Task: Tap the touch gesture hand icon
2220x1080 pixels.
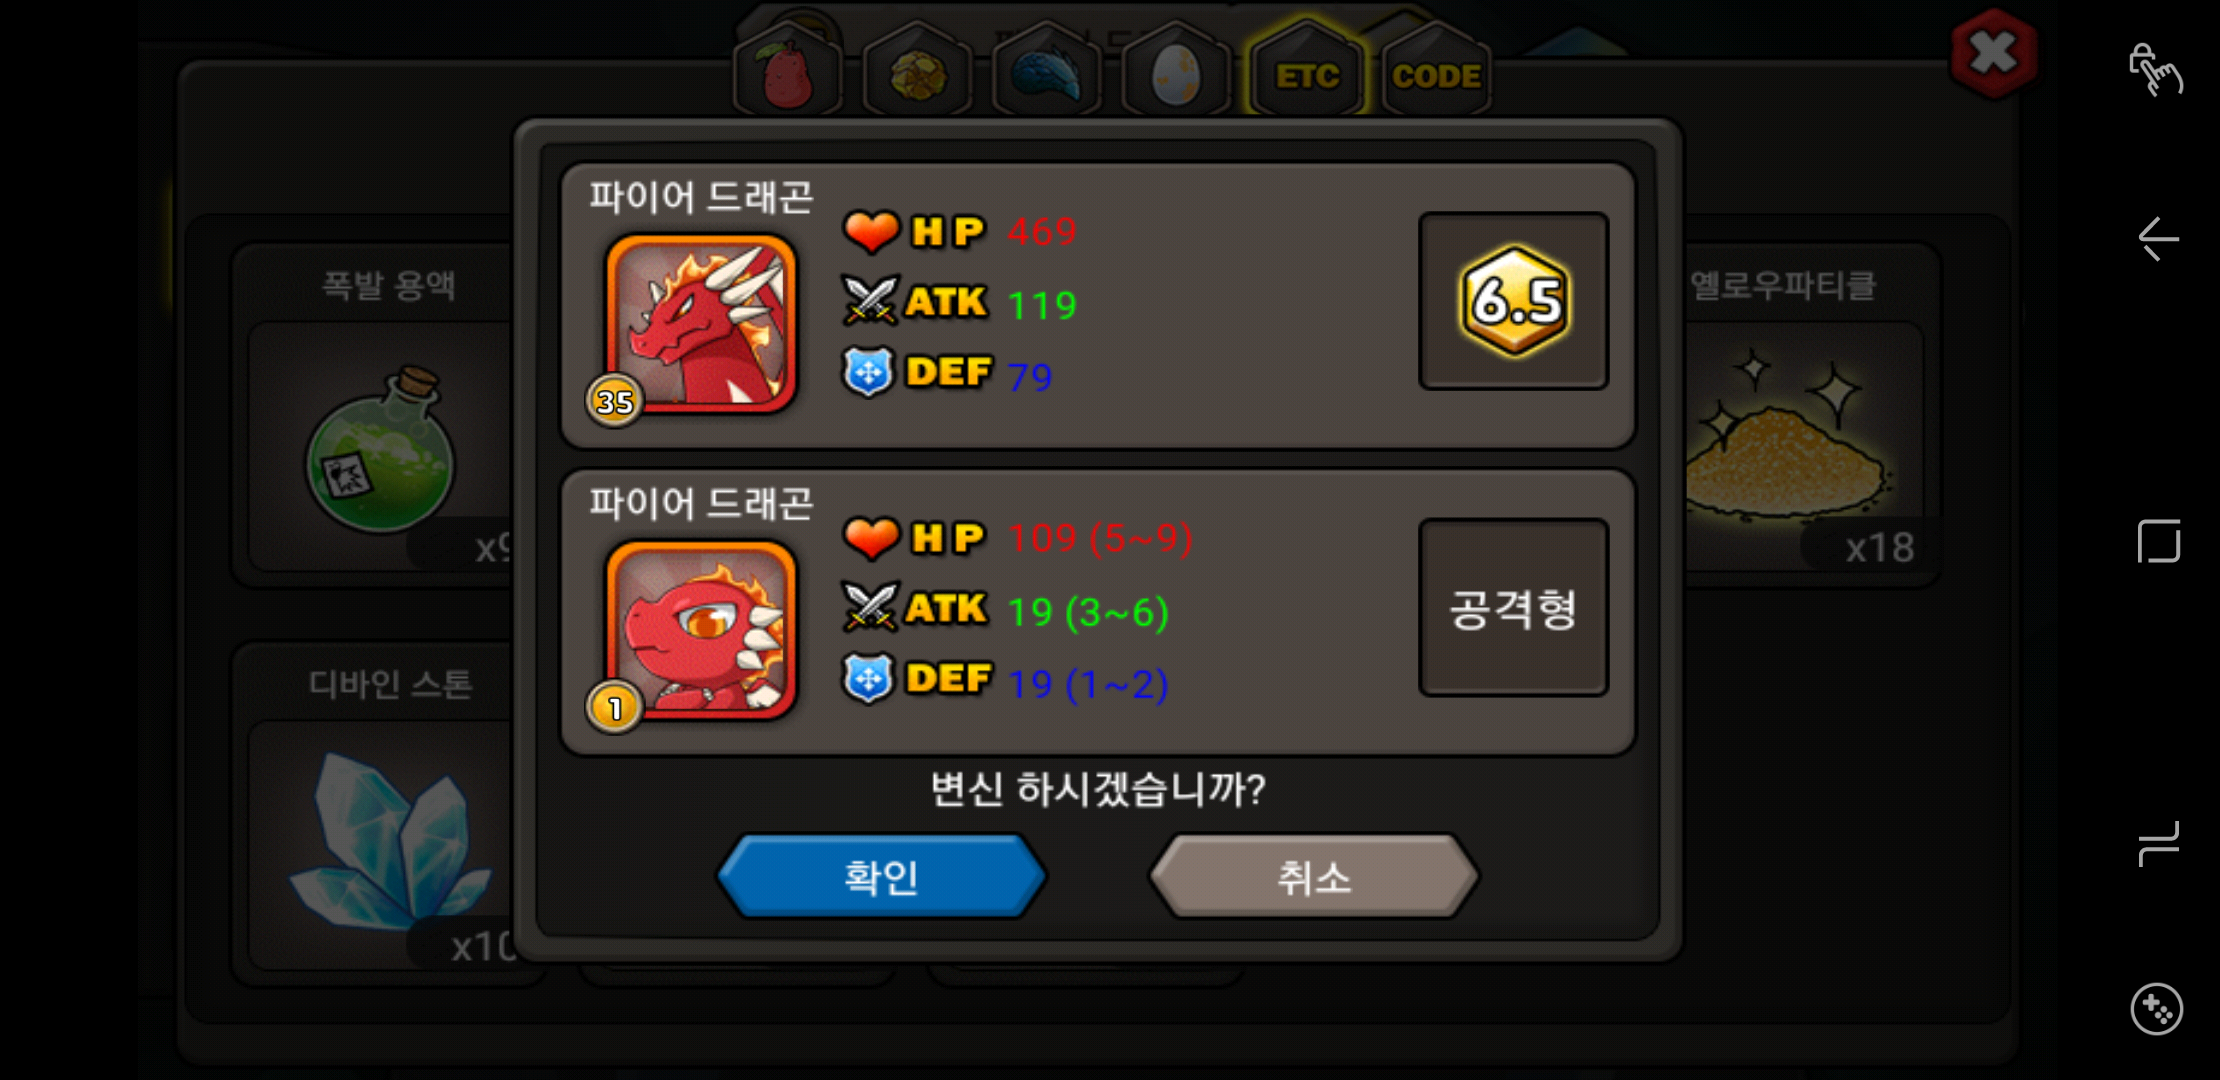Action: tap(2155, 70)
